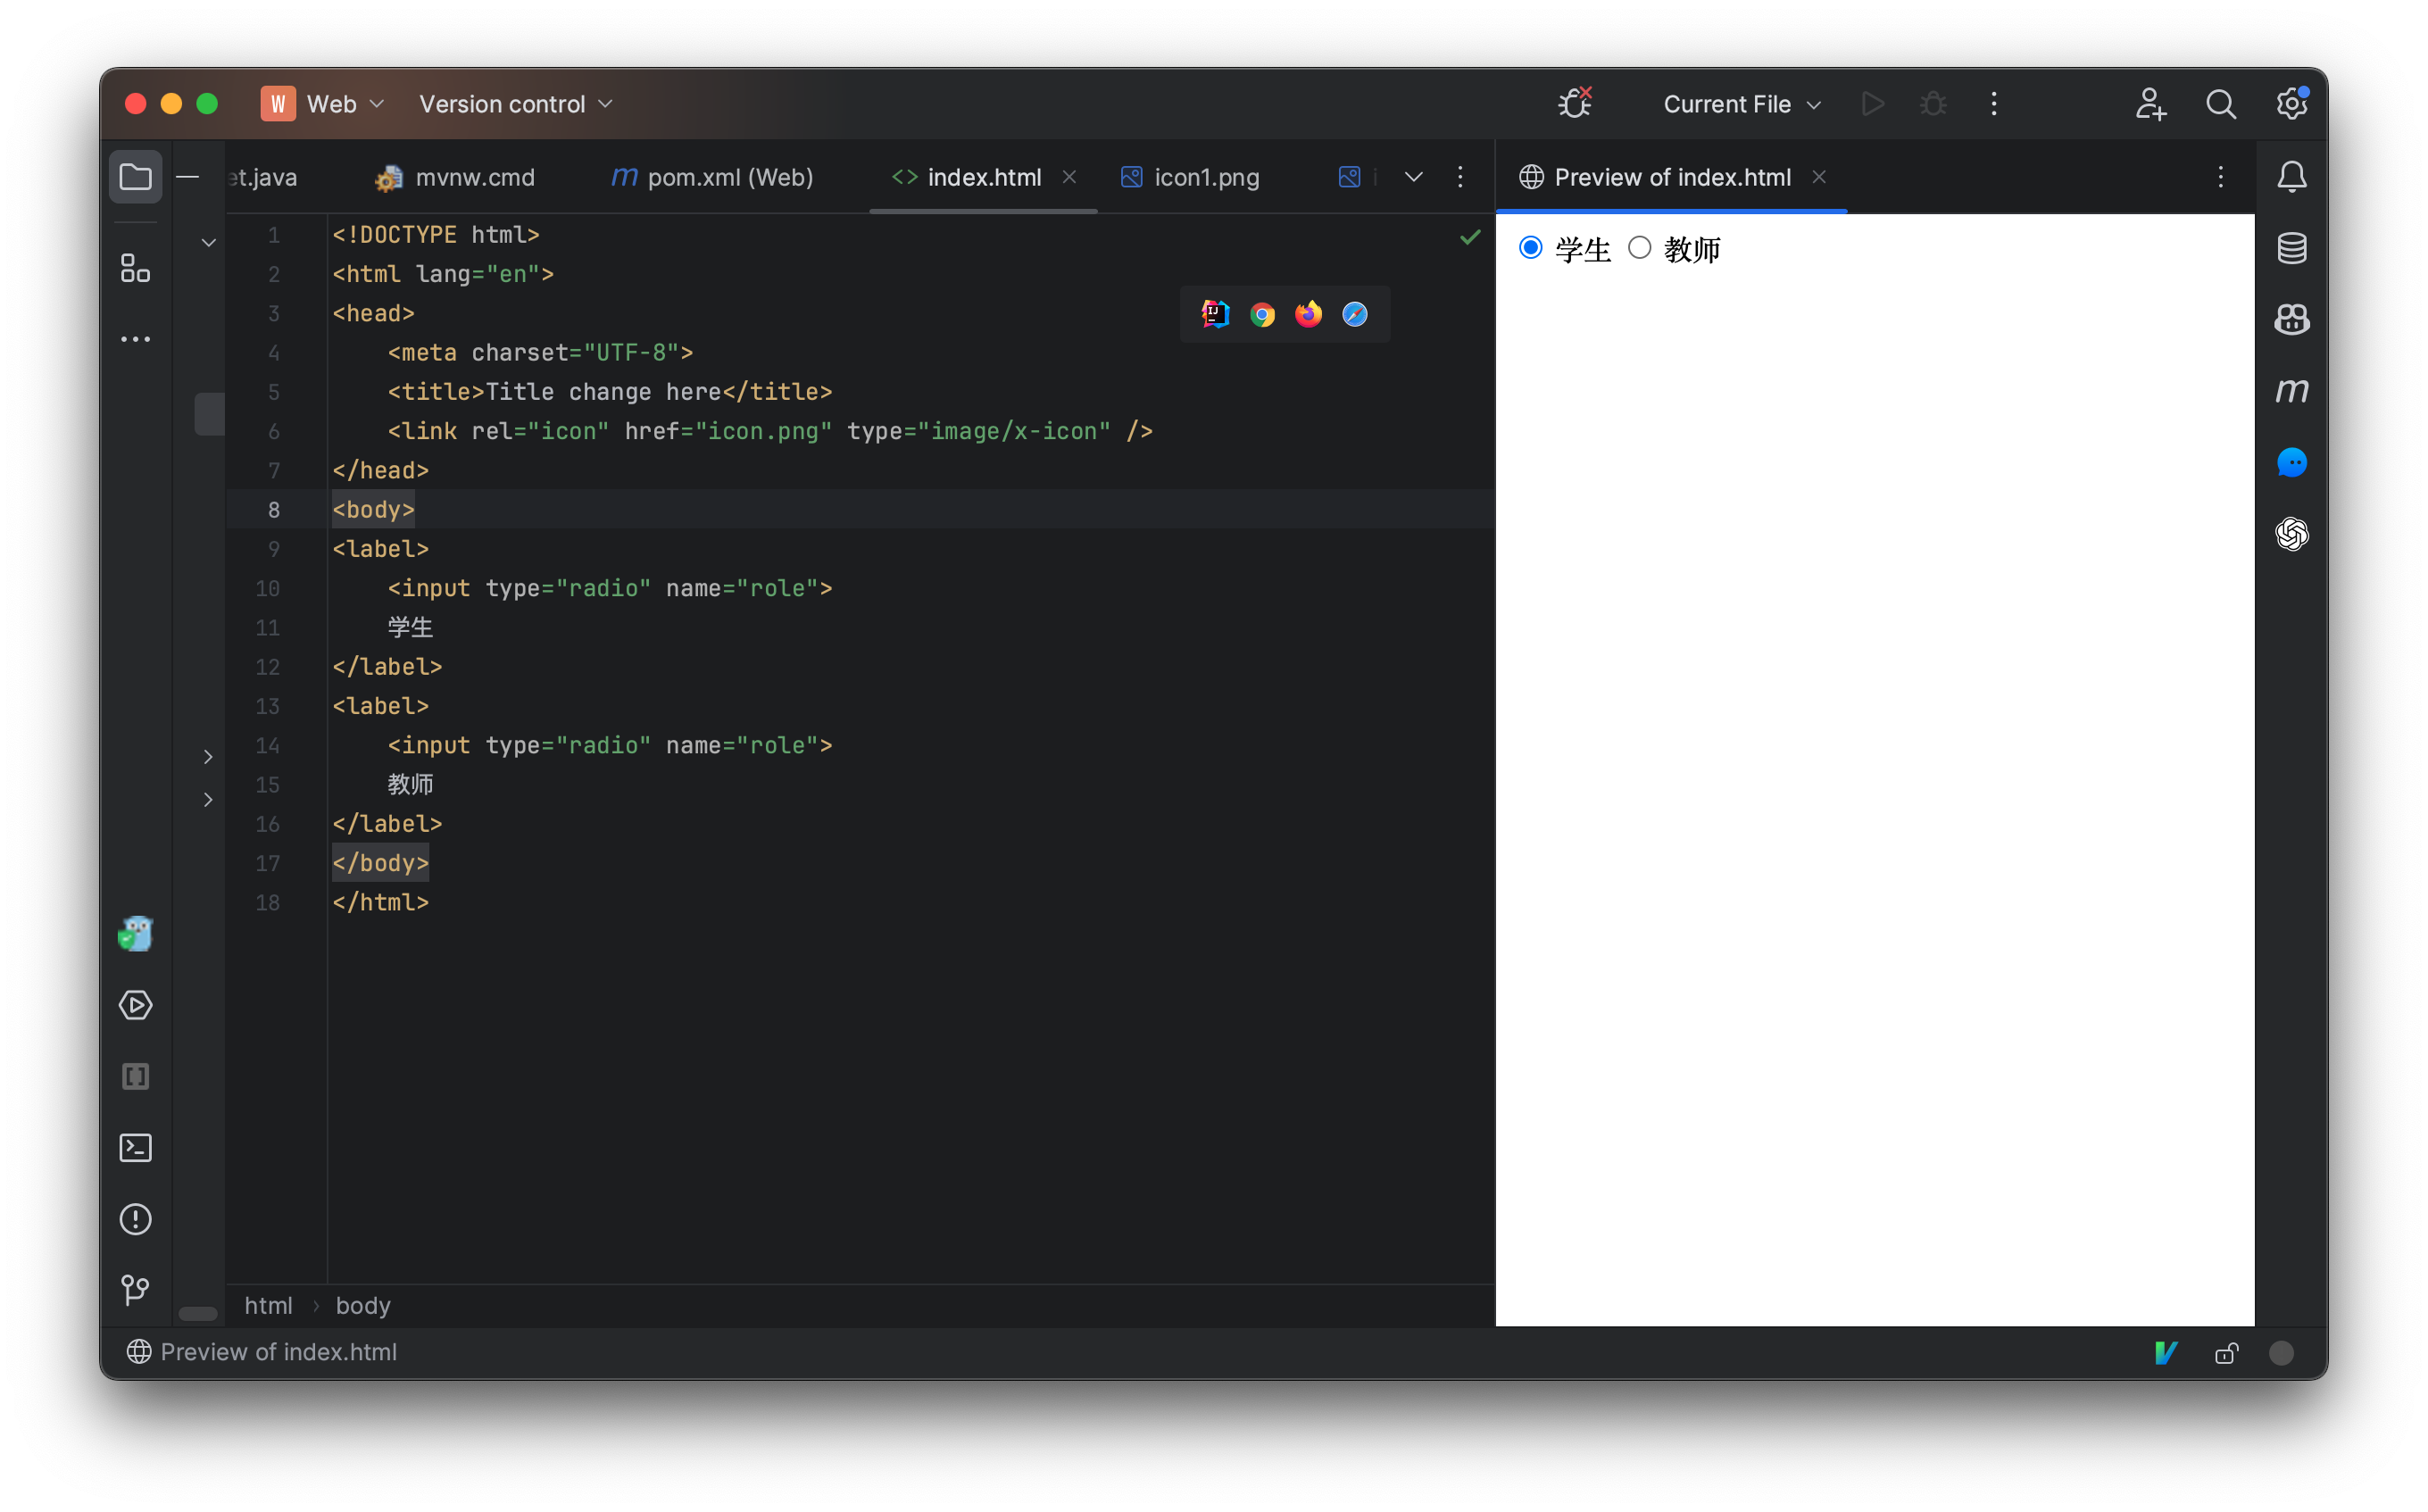Image resolution: width=2428 pixels, height=1512 pixels.
Task: Open more run actions menu
Action: point(1993,104)
